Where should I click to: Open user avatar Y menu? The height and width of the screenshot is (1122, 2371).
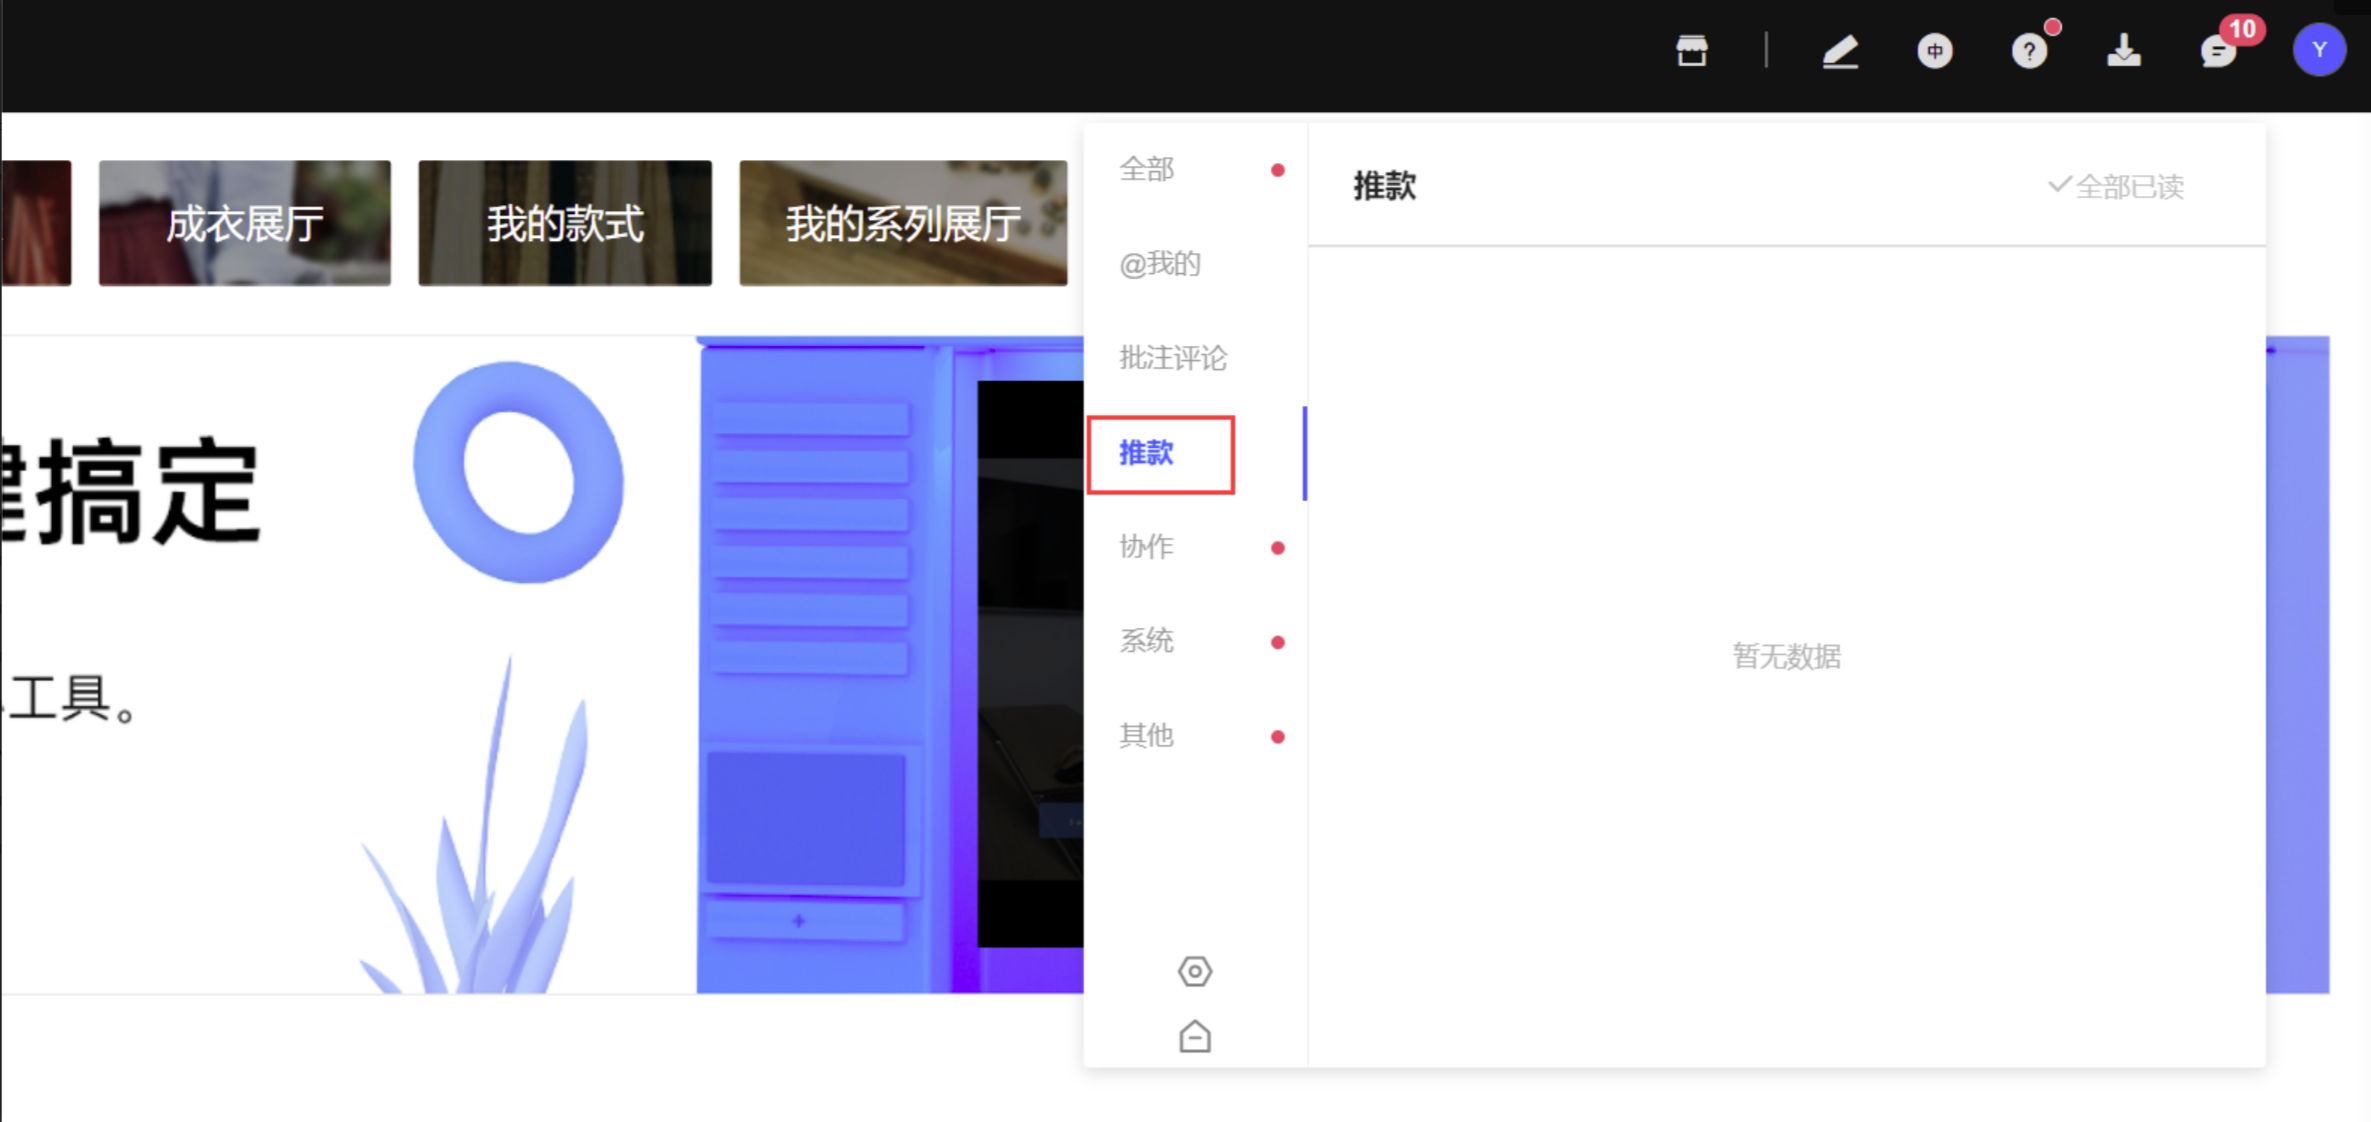(x=2318, y=51)
